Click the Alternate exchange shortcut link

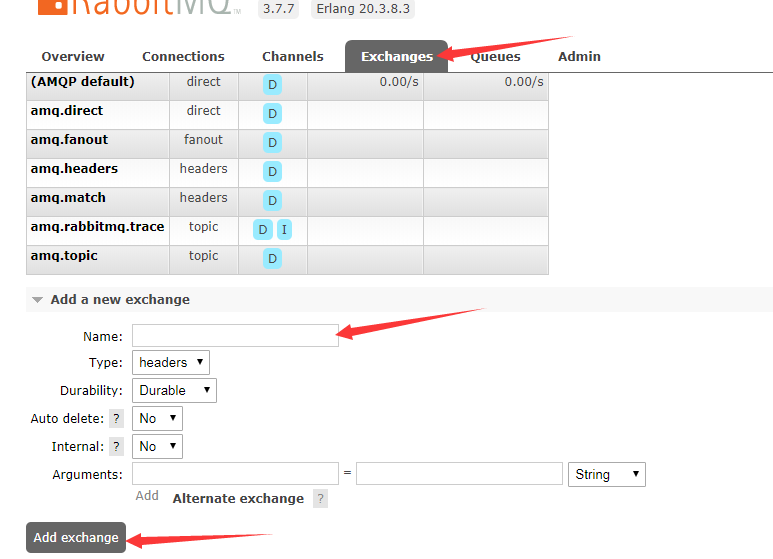point(238,499)
